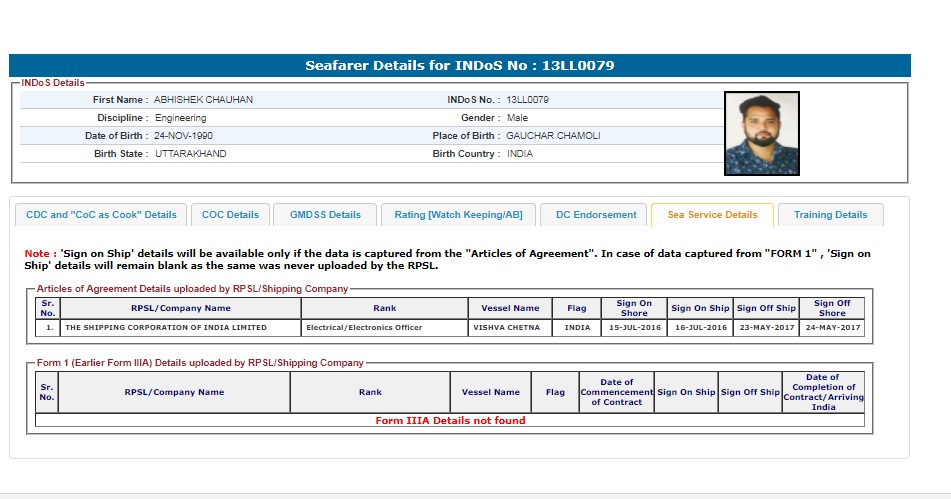
Task: Select the 15-JUL-2016 sign on shore date
Action: 634,328
